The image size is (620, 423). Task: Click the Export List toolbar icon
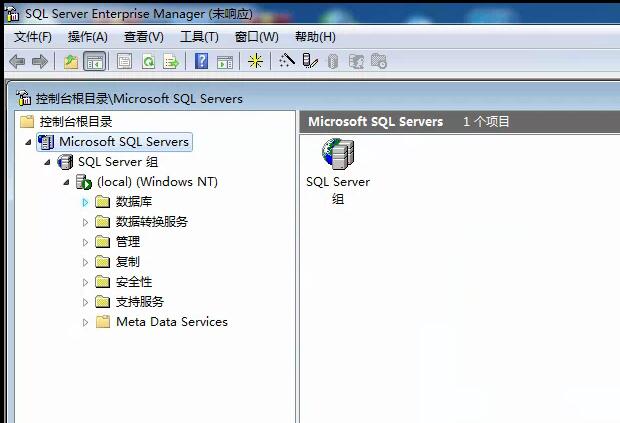(171, 62)
